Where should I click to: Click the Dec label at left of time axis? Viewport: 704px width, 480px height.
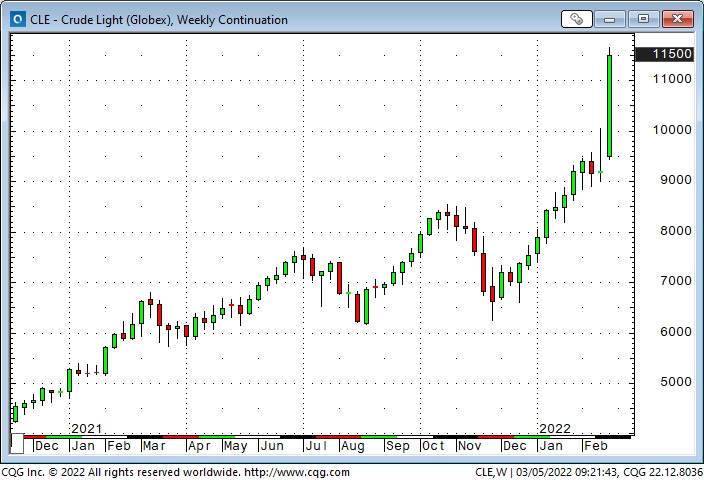point(47,446)
